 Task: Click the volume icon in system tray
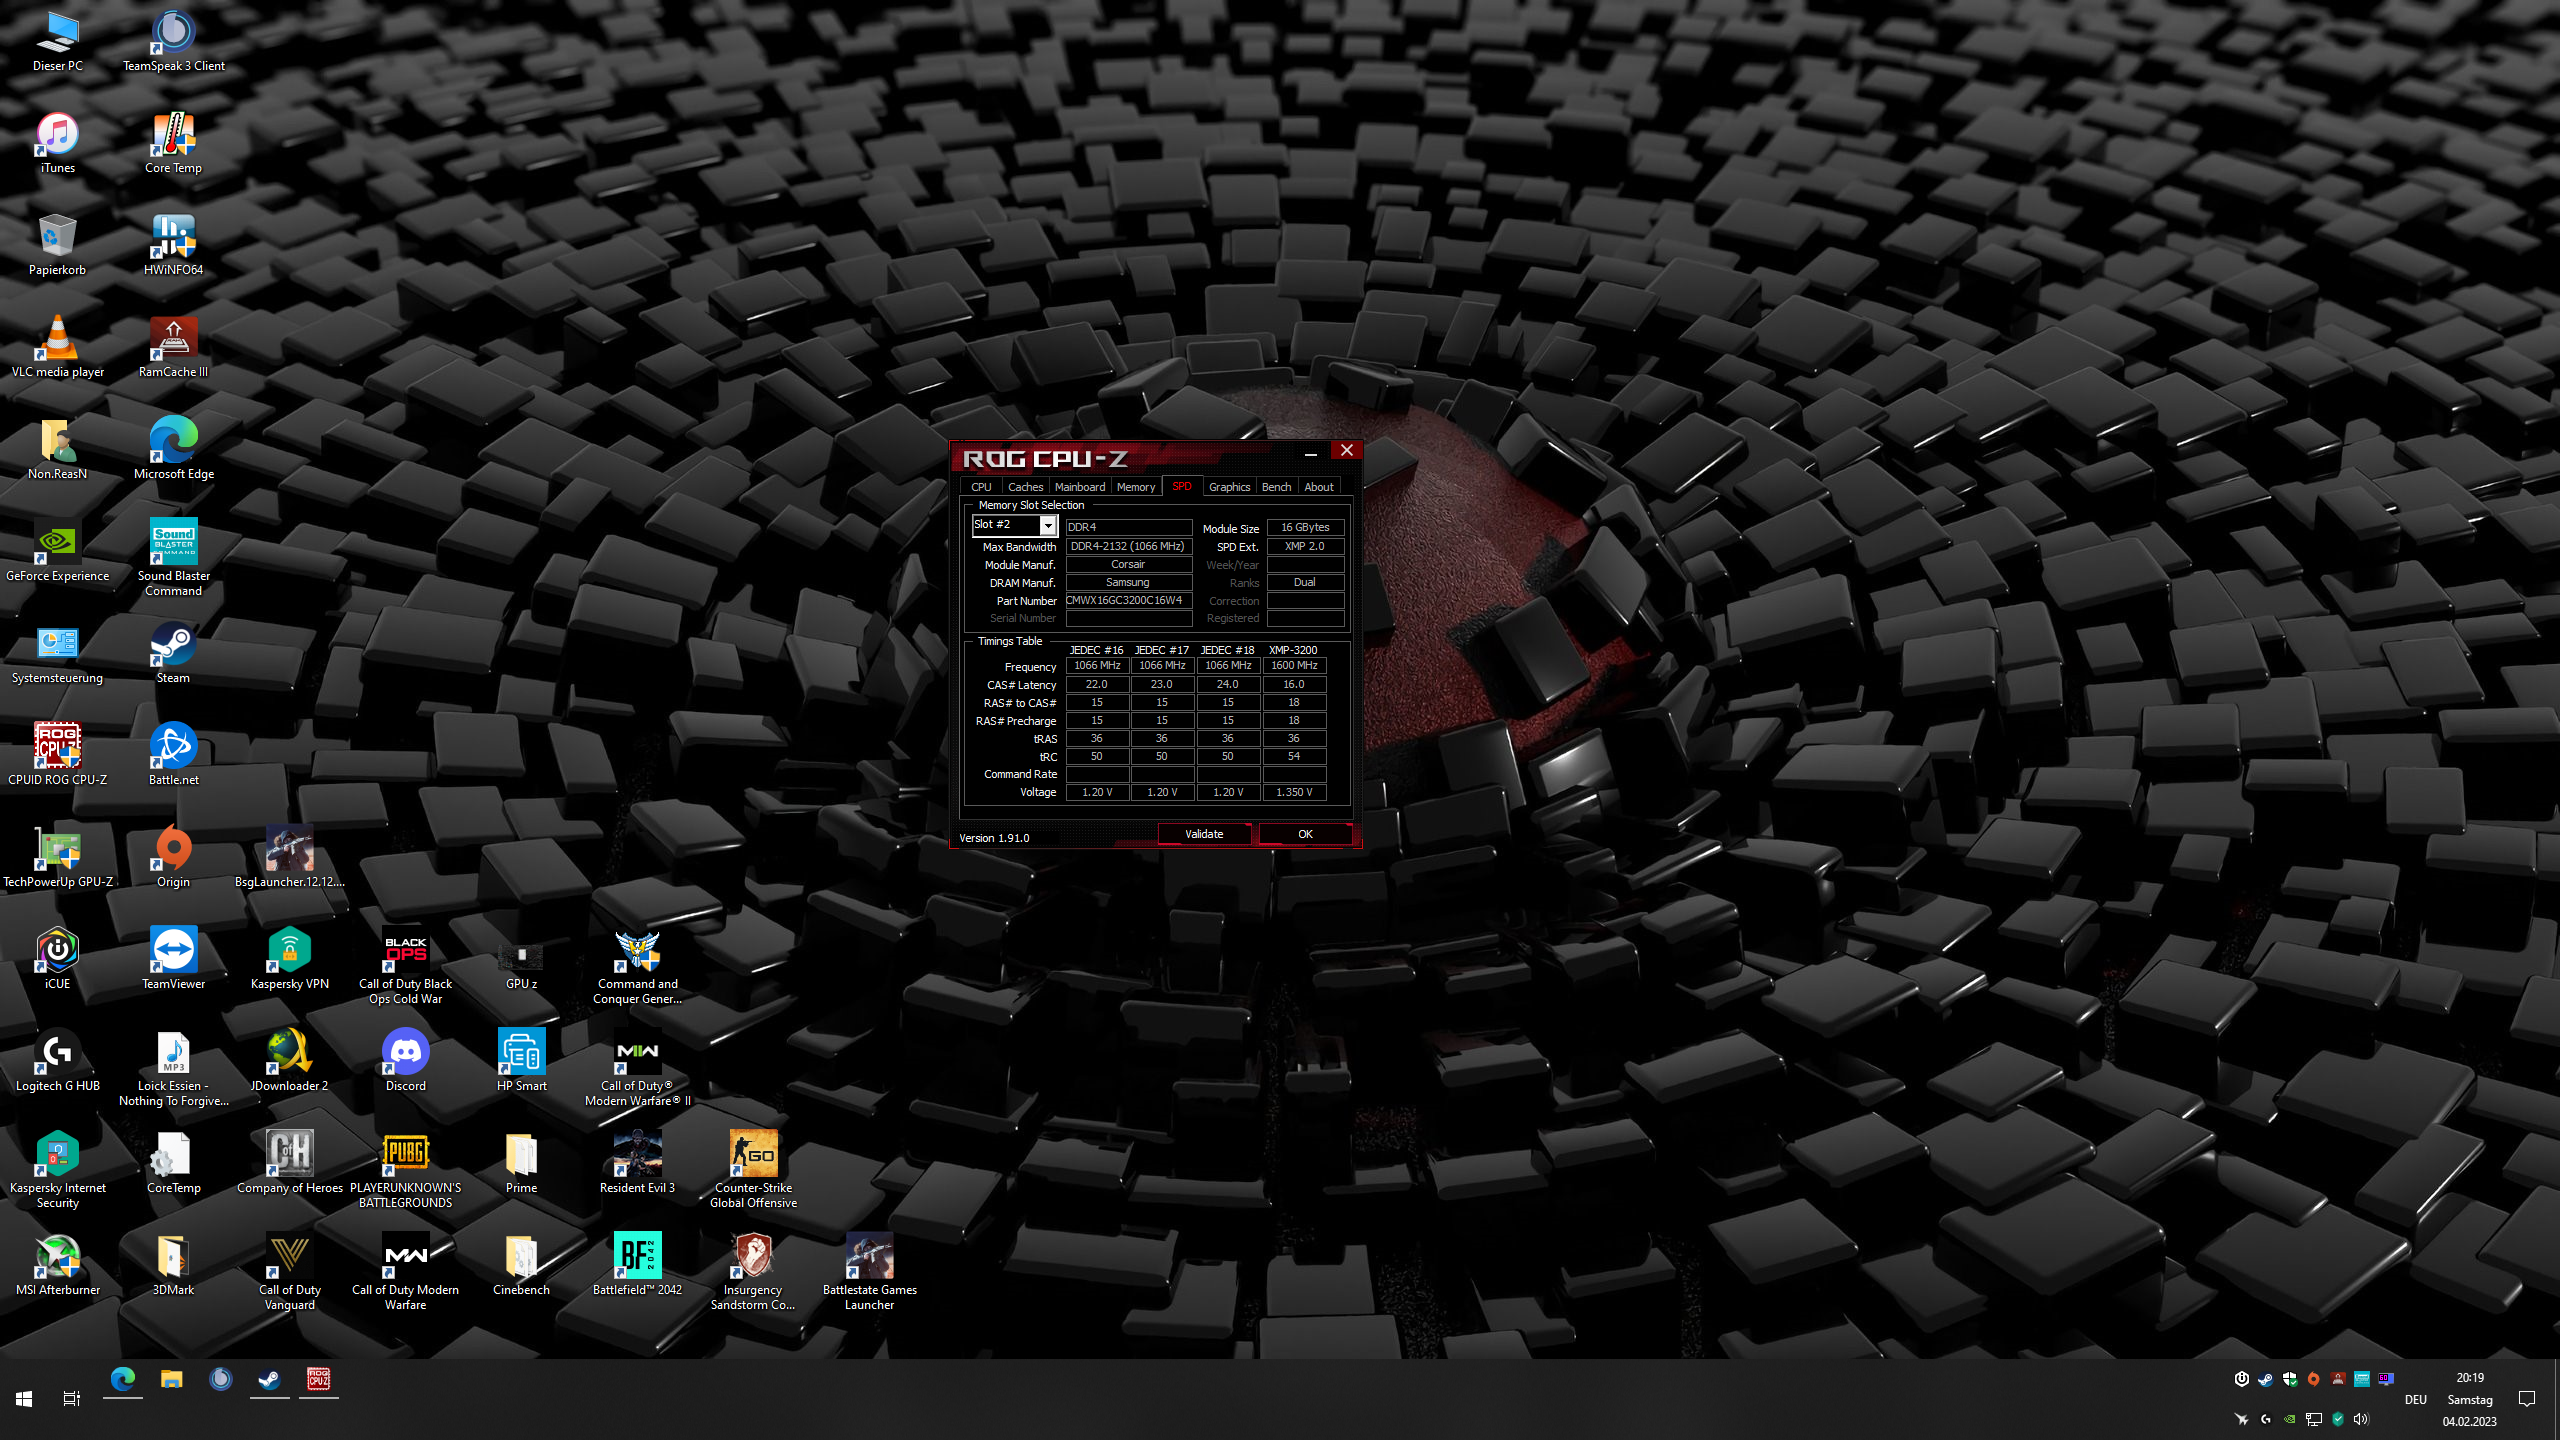(2361, 1419)
